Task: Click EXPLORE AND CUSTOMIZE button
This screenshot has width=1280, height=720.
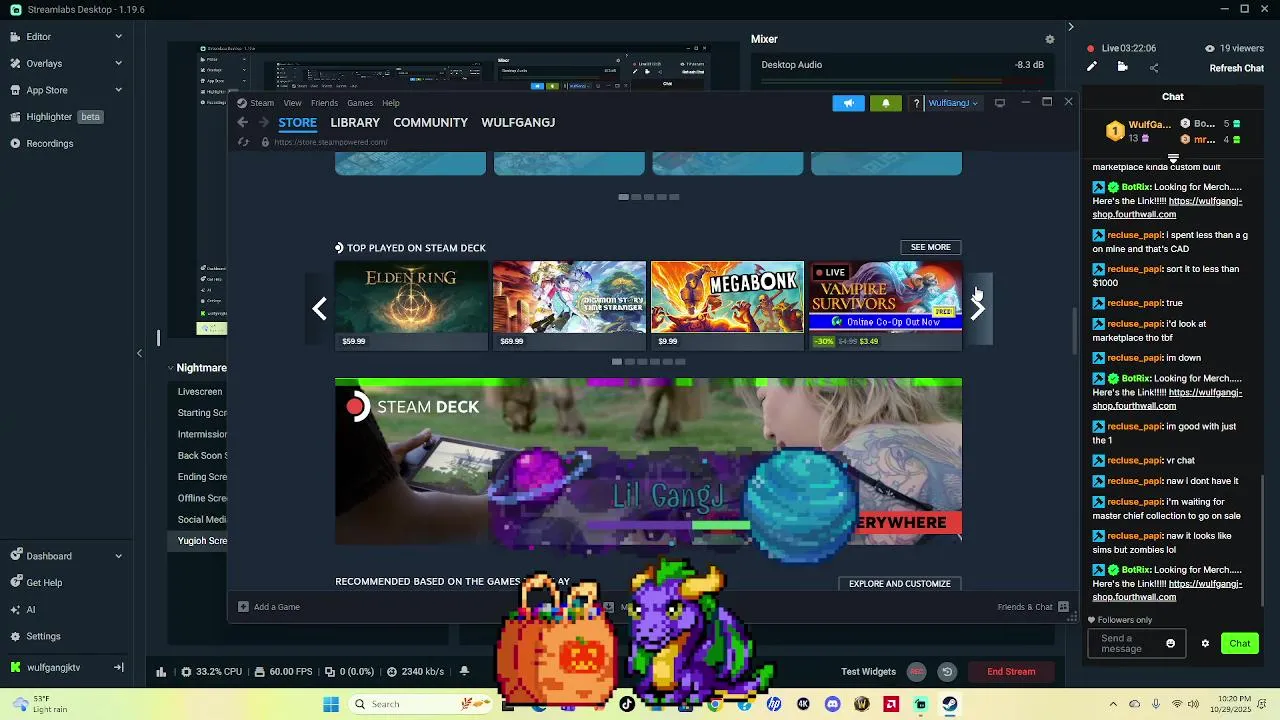Action: point(899,583)
